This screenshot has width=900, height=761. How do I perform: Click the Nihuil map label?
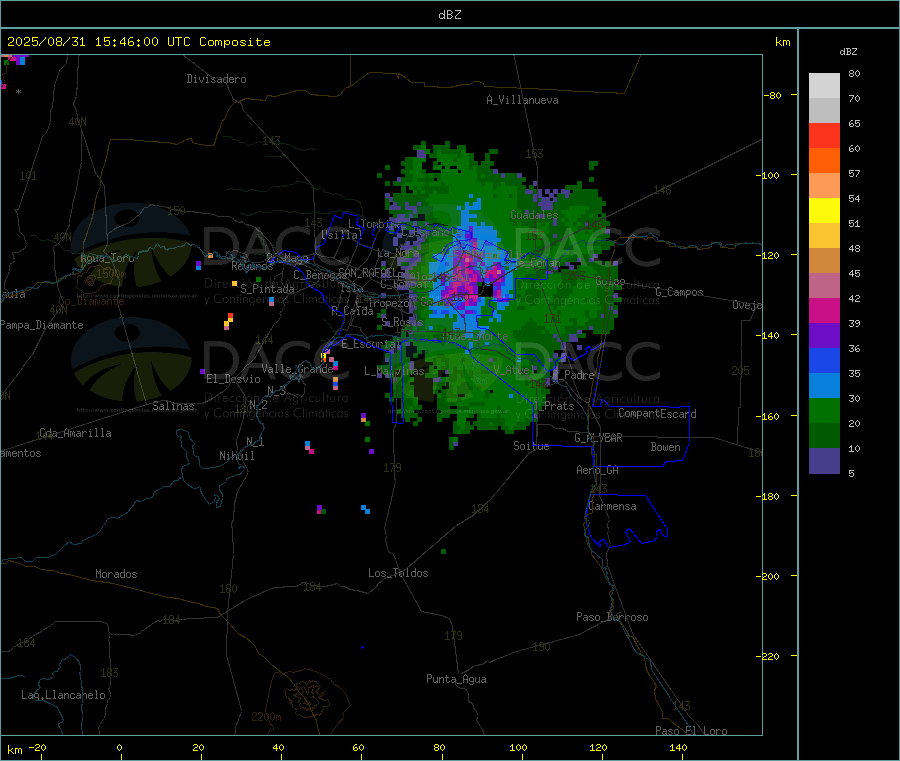[236, 456]
